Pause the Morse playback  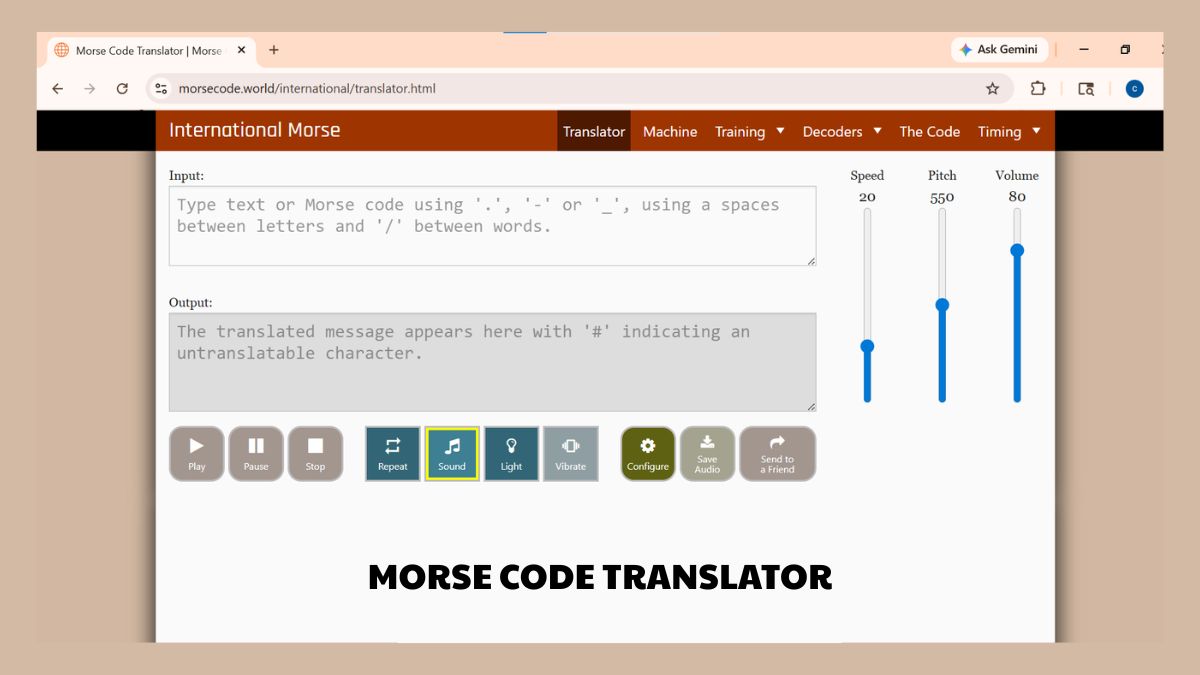[256, 454]
